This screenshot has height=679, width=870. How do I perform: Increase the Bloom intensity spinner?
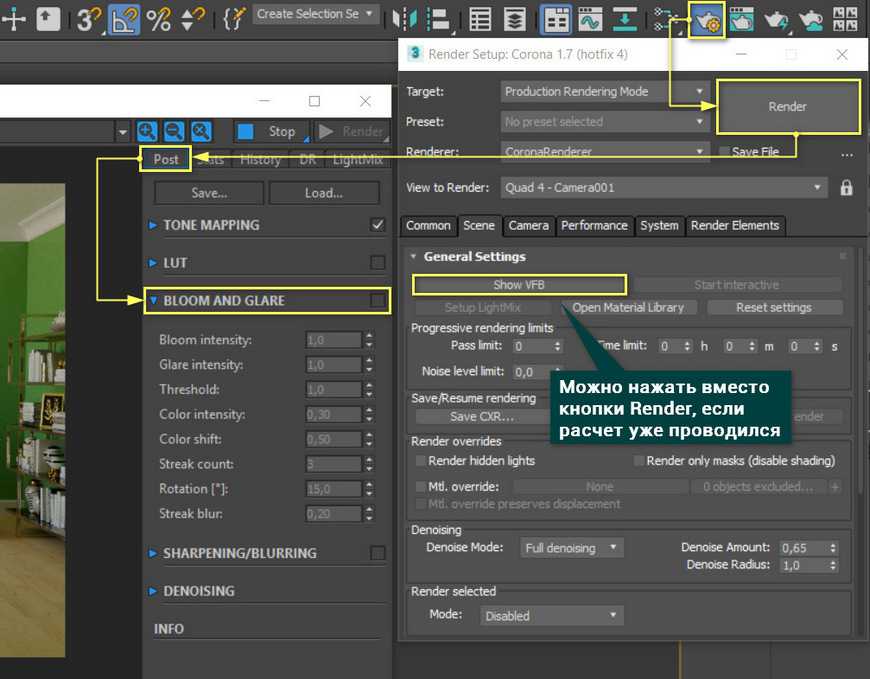point(369,336)
